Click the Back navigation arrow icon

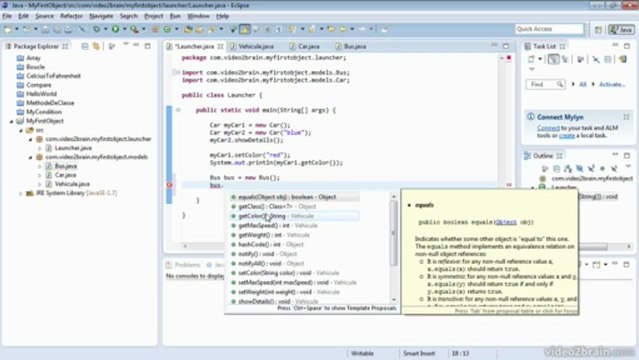[343, 29]
